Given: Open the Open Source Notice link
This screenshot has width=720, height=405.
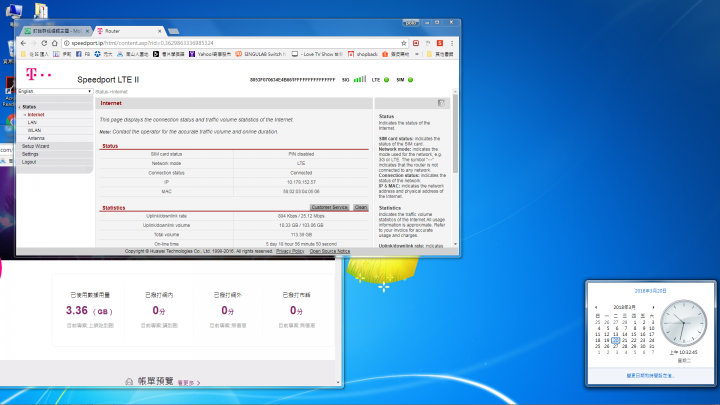Looking at the screenshot, I should 330,251.
